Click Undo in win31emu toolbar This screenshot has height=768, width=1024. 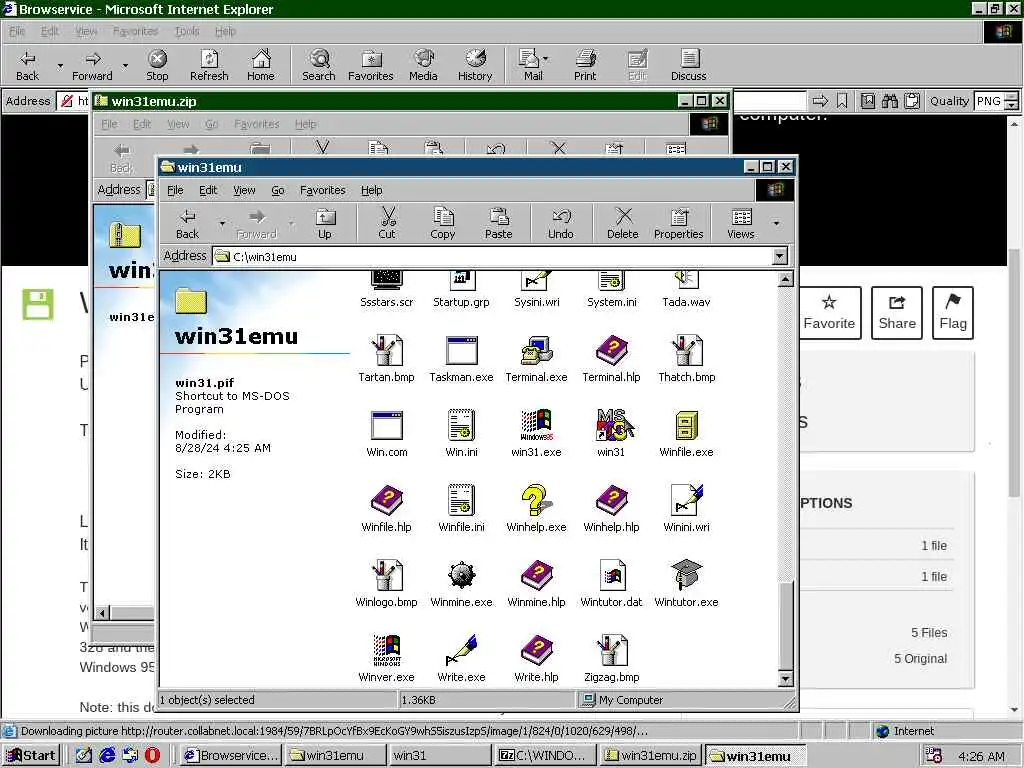click(560, 223)
